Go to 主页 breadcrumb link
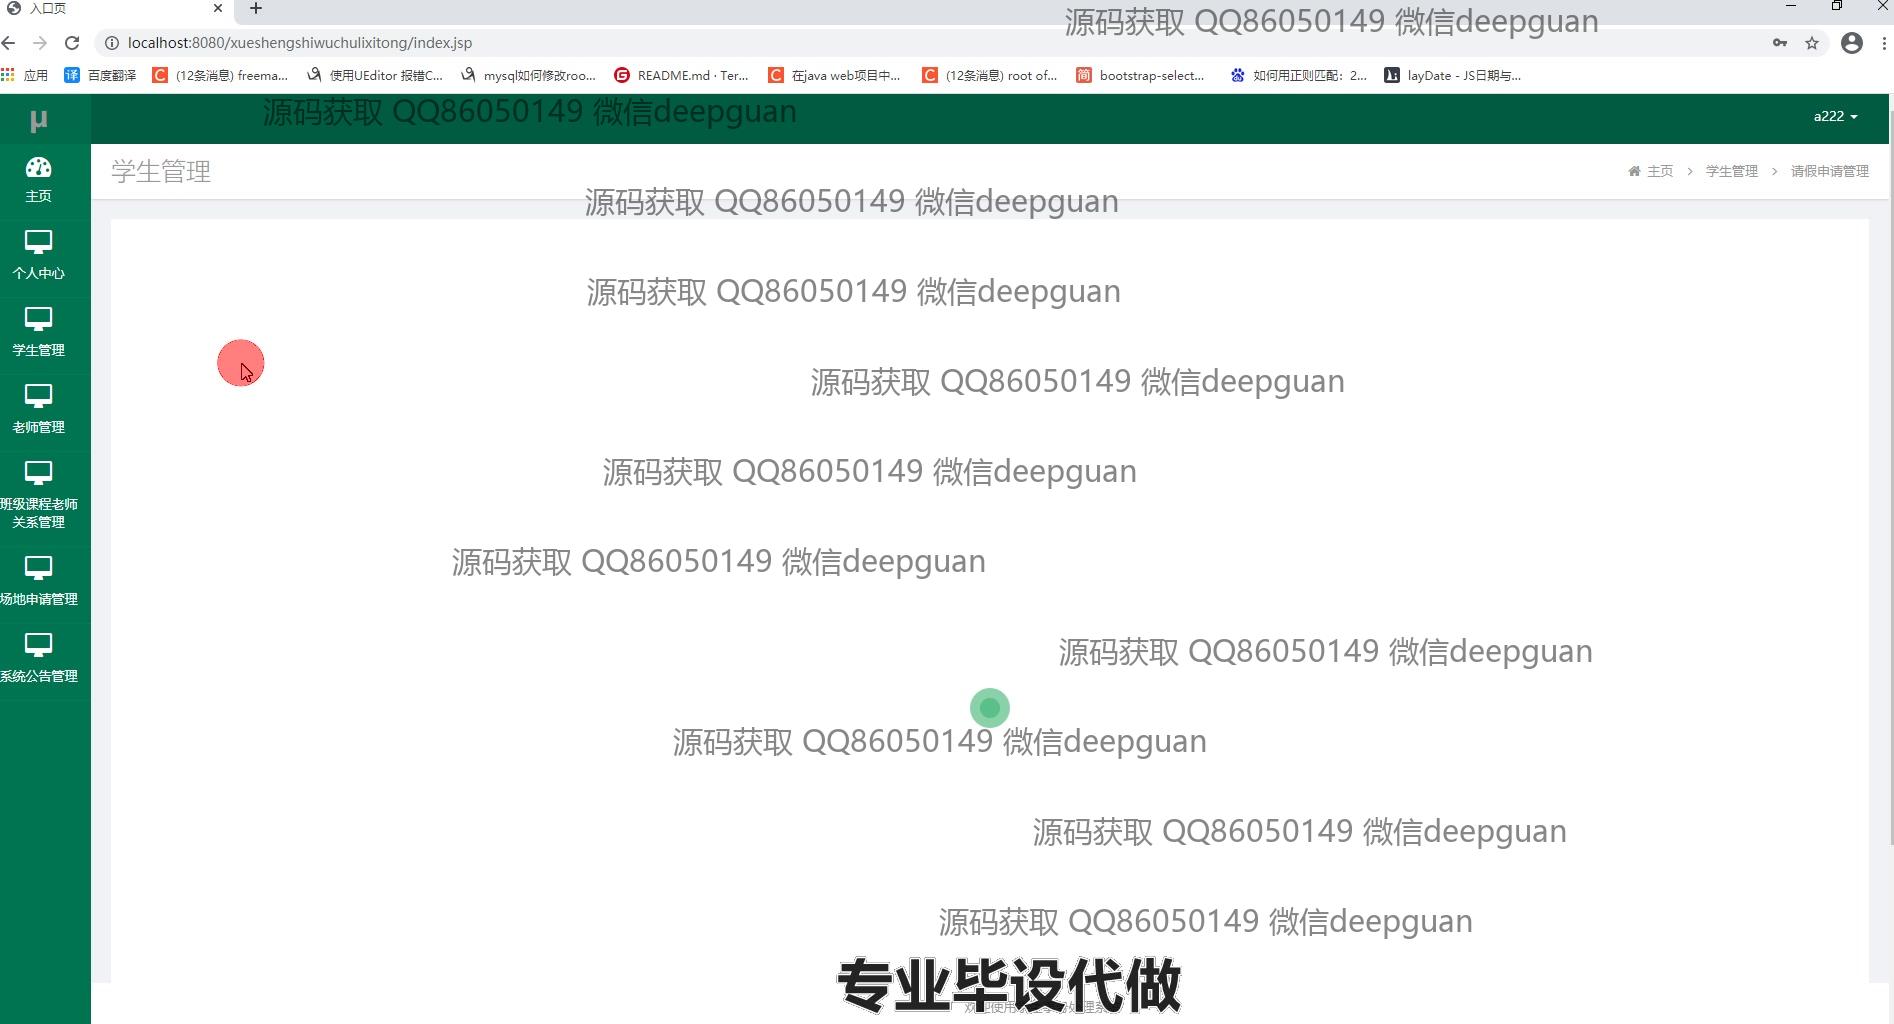The width and height of the screenshot is (1894, 1024). (x=1659, y=171)
